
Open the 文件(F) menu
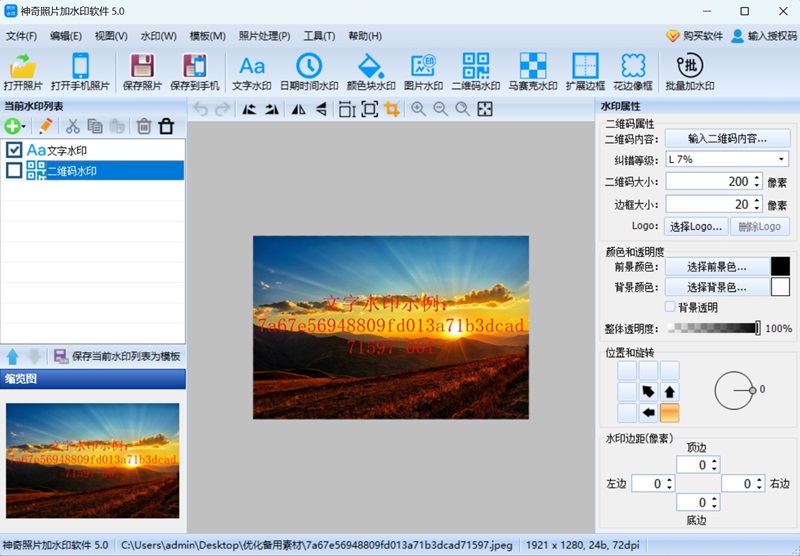click(x=21, y=36)
